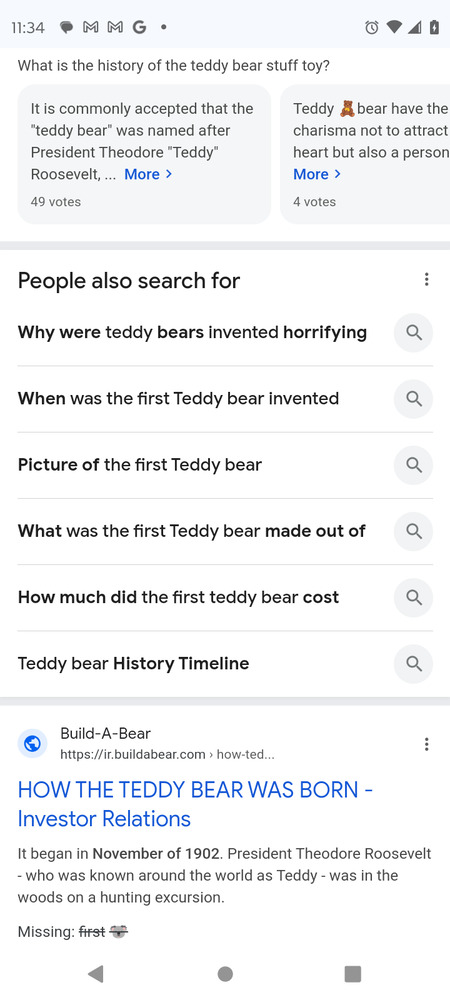Tap search icon beside 'How much did the first teddy bear cost'
Viewport: 450px width, 1000px height.
tap(414, 598)
